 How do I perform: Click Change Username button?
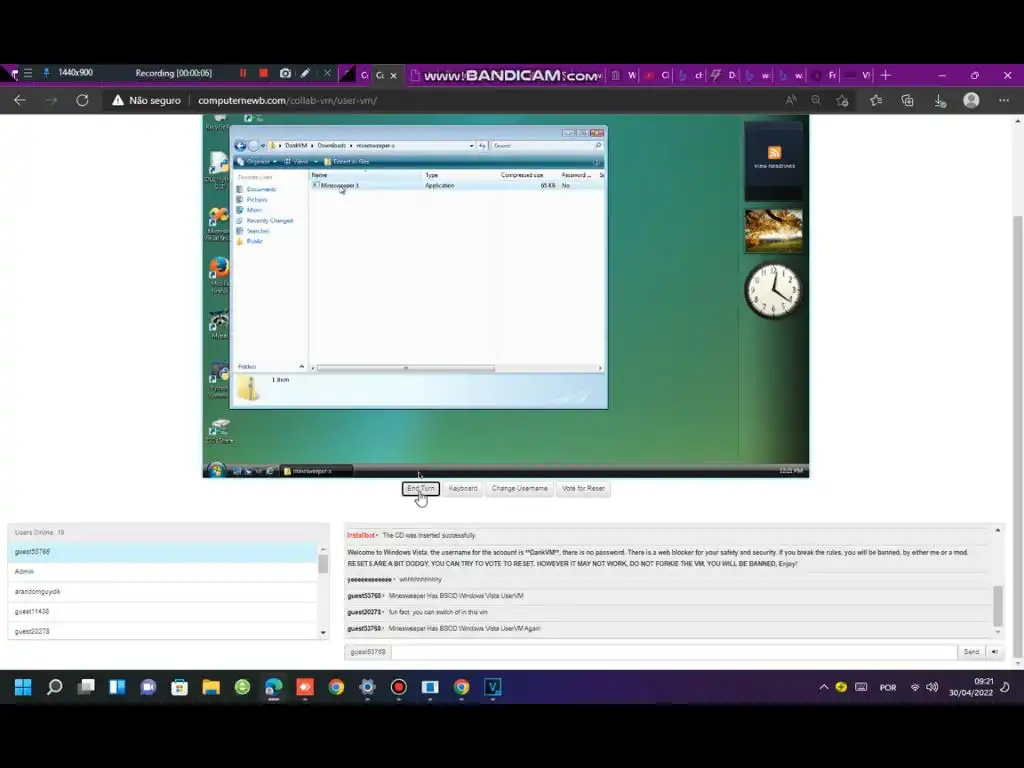click(x=519, y=488)
